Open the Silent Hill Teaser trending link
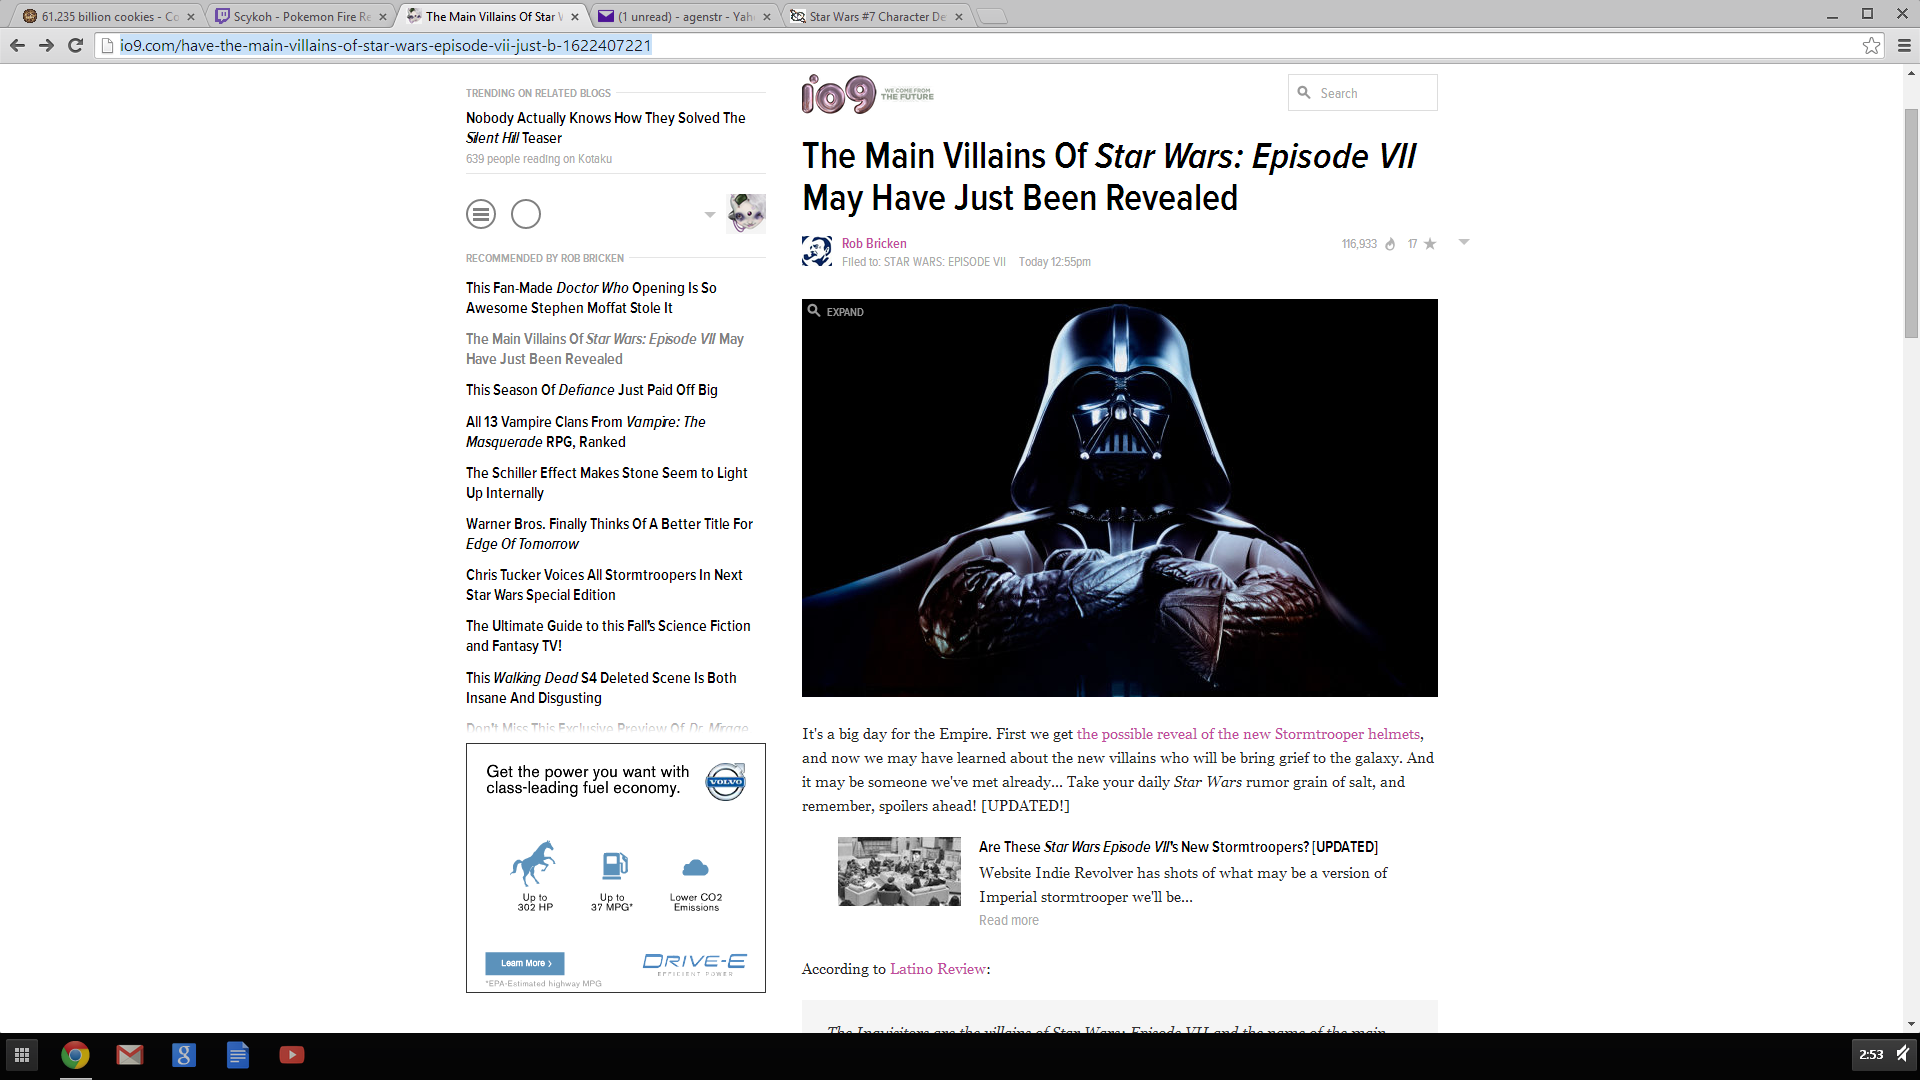The width and height of the screenshot is (1920, 1080). [x=606, y=128]
